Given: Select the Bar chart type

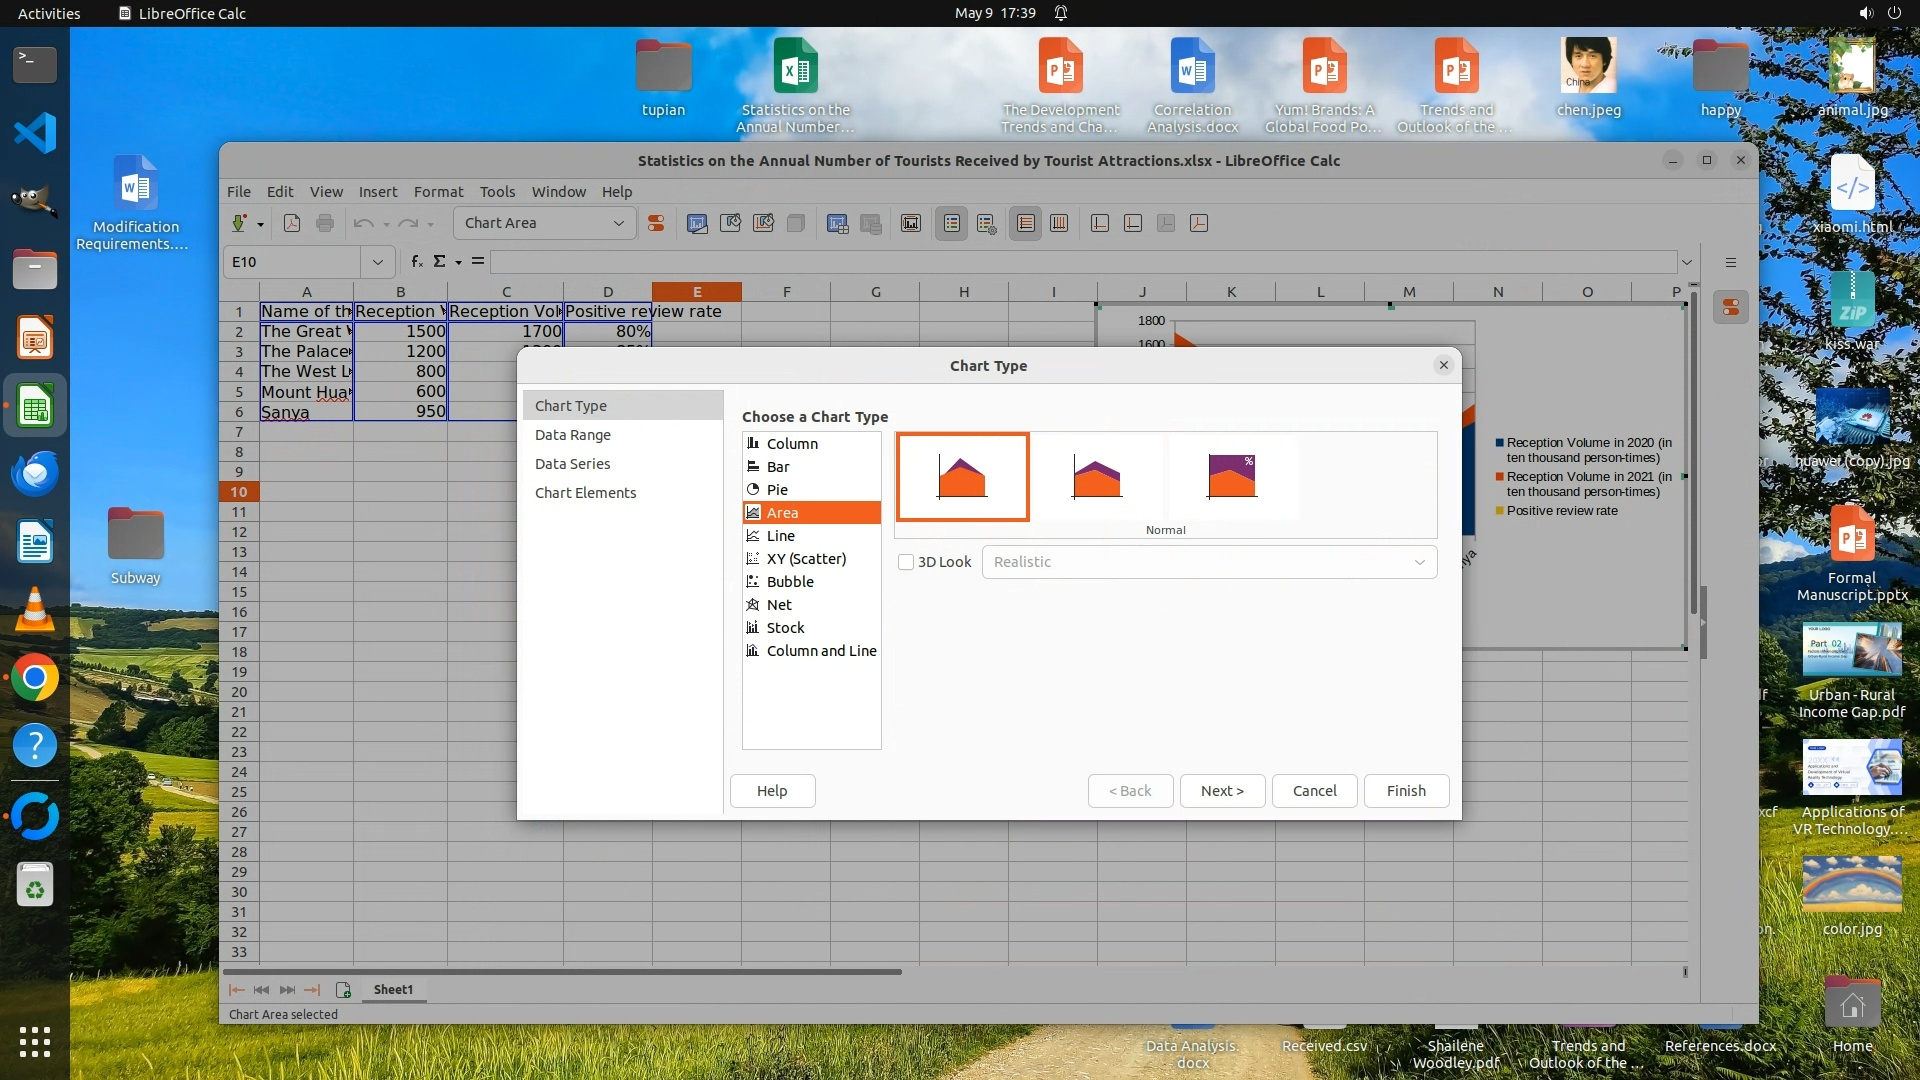Looking at the screenshot, I should click(x=778, y=467).
